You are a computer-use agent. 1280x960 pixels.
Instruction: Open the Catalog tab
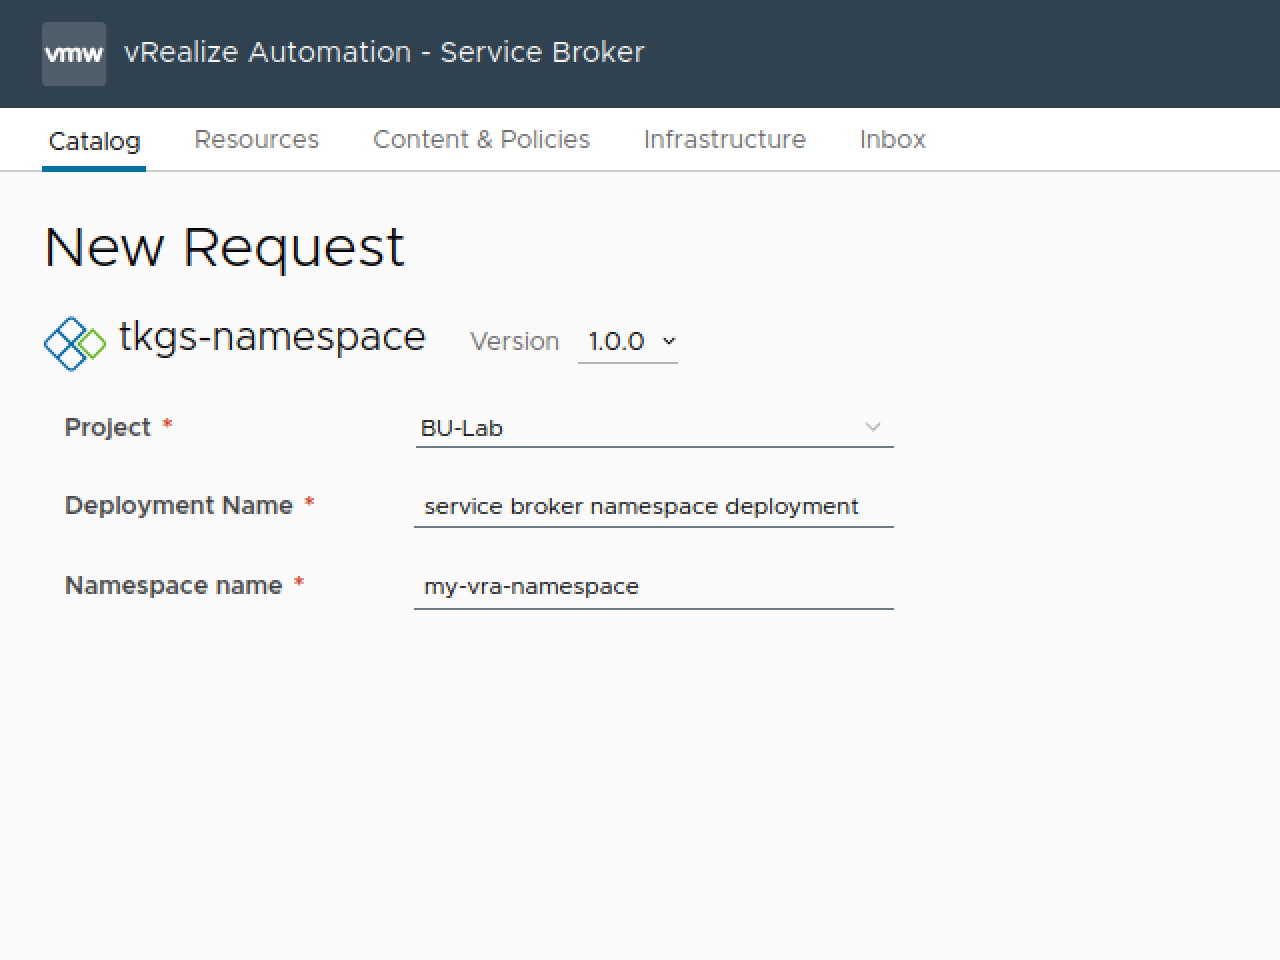pos(94,141)
